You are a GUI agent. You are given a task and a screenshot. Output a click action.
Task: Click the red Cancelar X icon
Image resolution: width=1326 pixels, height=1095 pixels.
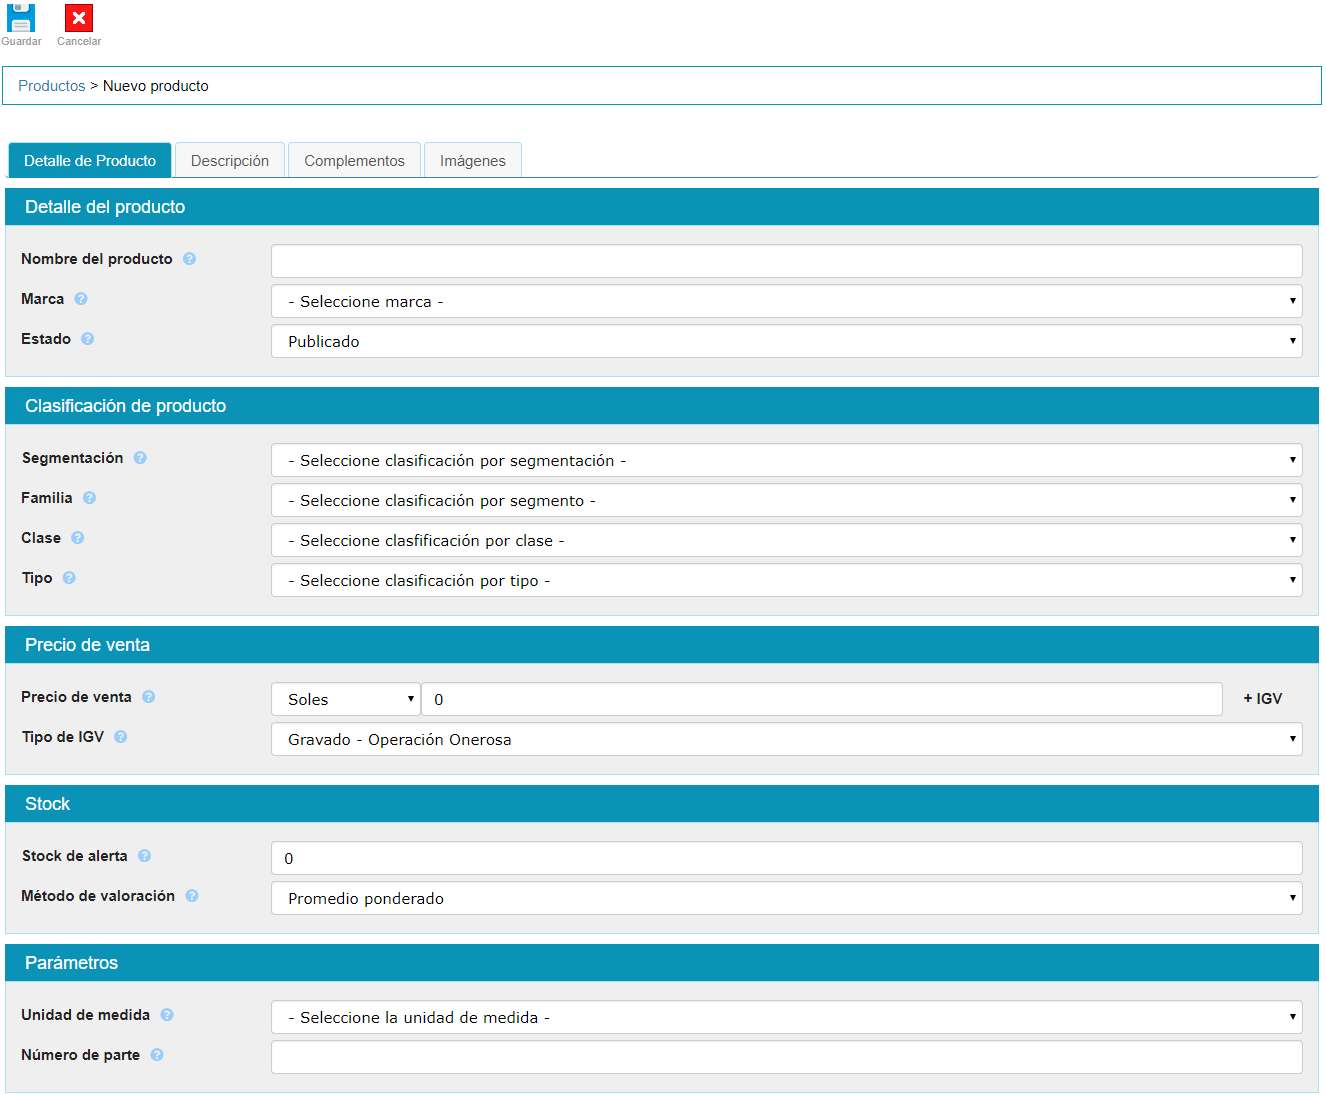click(x=79, y=19)
